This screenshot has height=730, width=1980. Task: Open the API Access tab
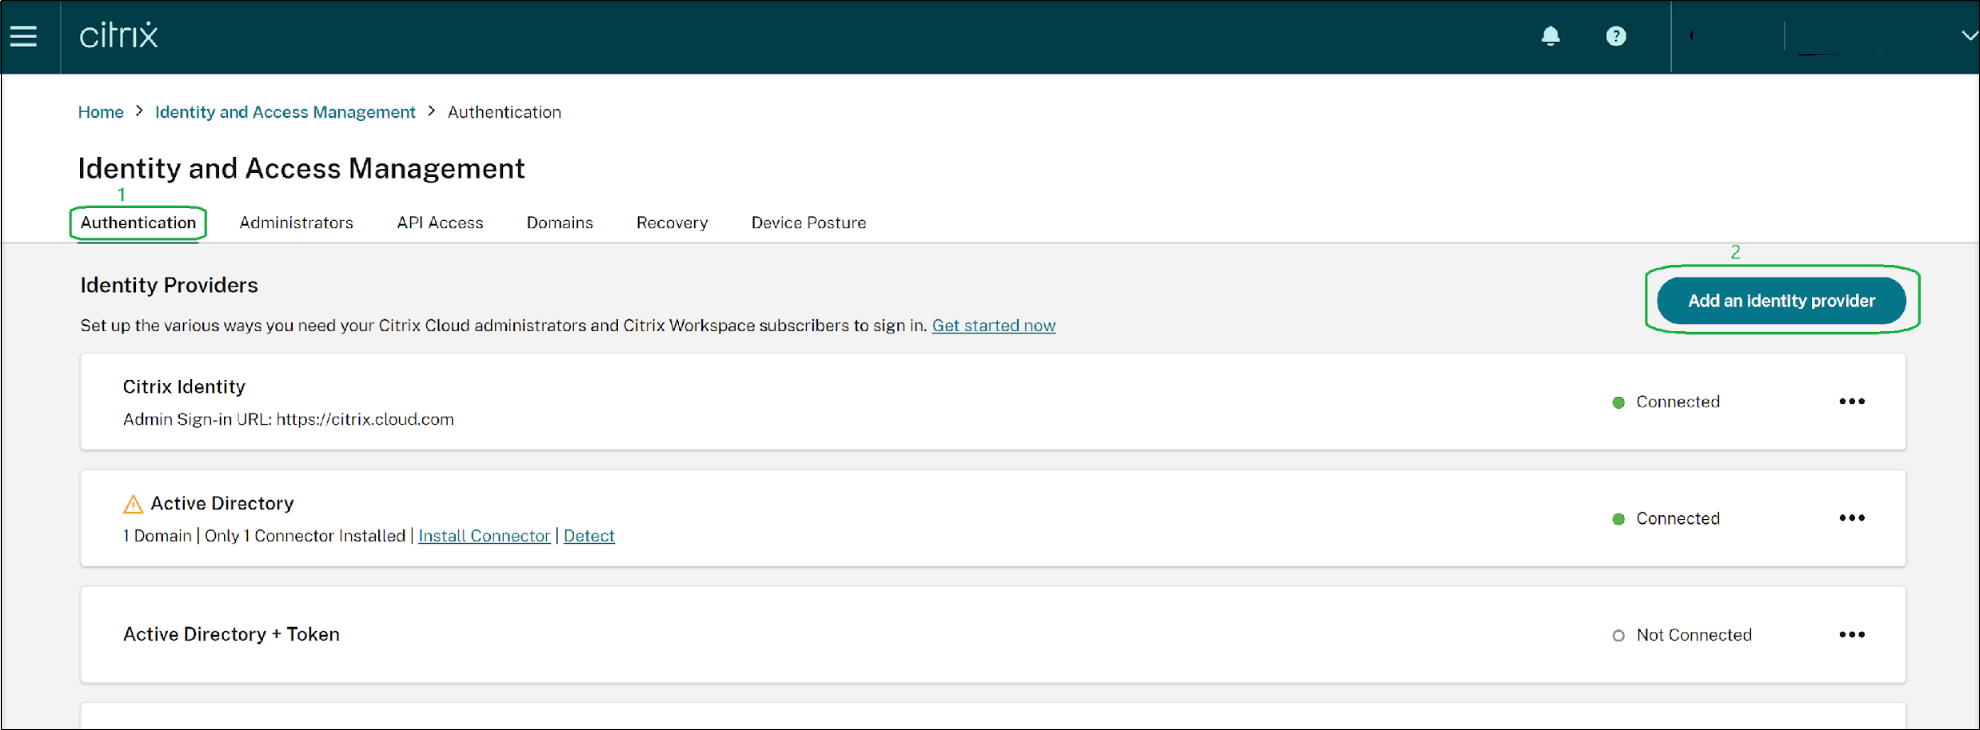[440, 223]
